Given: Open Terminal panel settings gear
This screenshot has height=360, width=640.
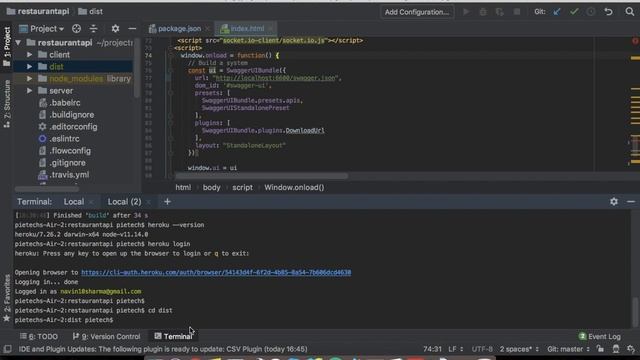Looking at the screenshot, I should 614,202.
